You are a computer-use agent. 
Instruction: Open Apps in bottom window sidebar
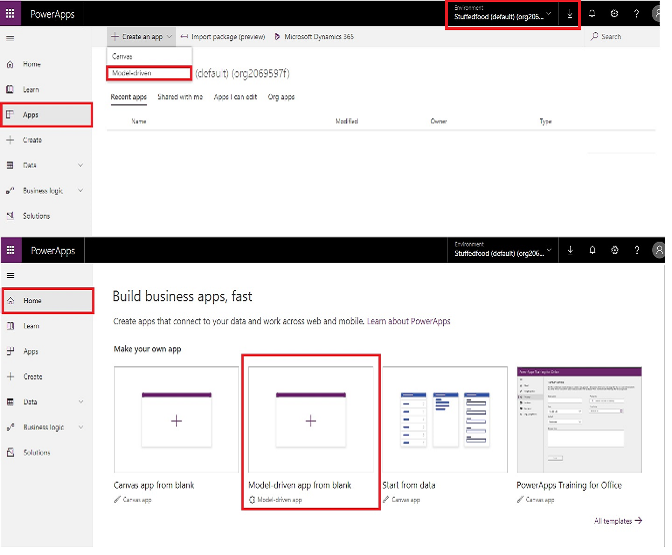pos(47,351)
